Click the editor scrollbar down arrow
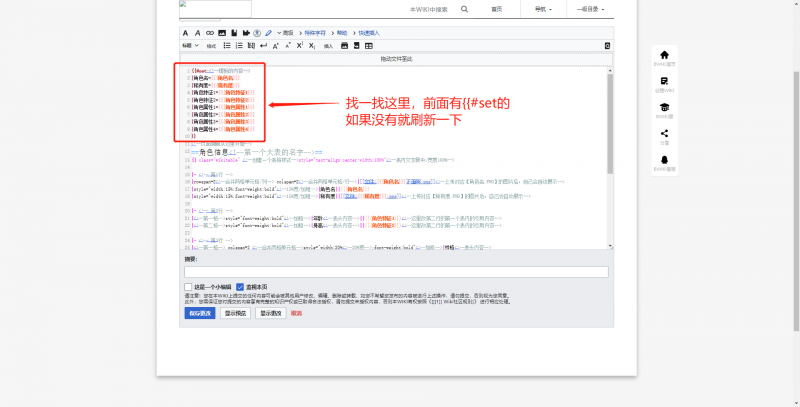 coord(610,246)
